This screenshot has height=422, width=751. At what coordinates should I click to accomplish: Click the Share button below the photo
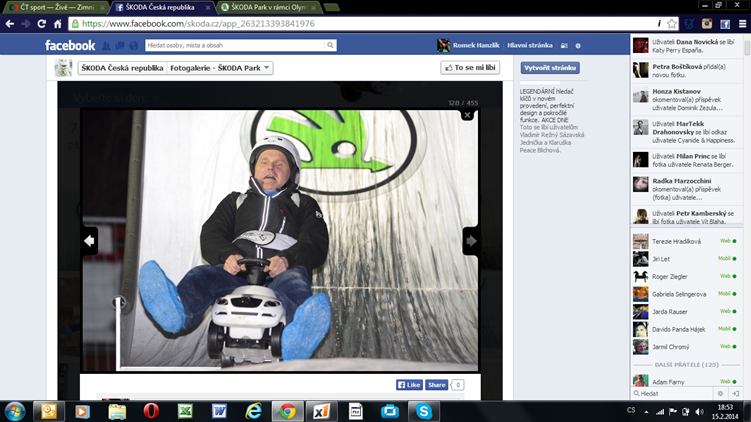tap(437, 385)
